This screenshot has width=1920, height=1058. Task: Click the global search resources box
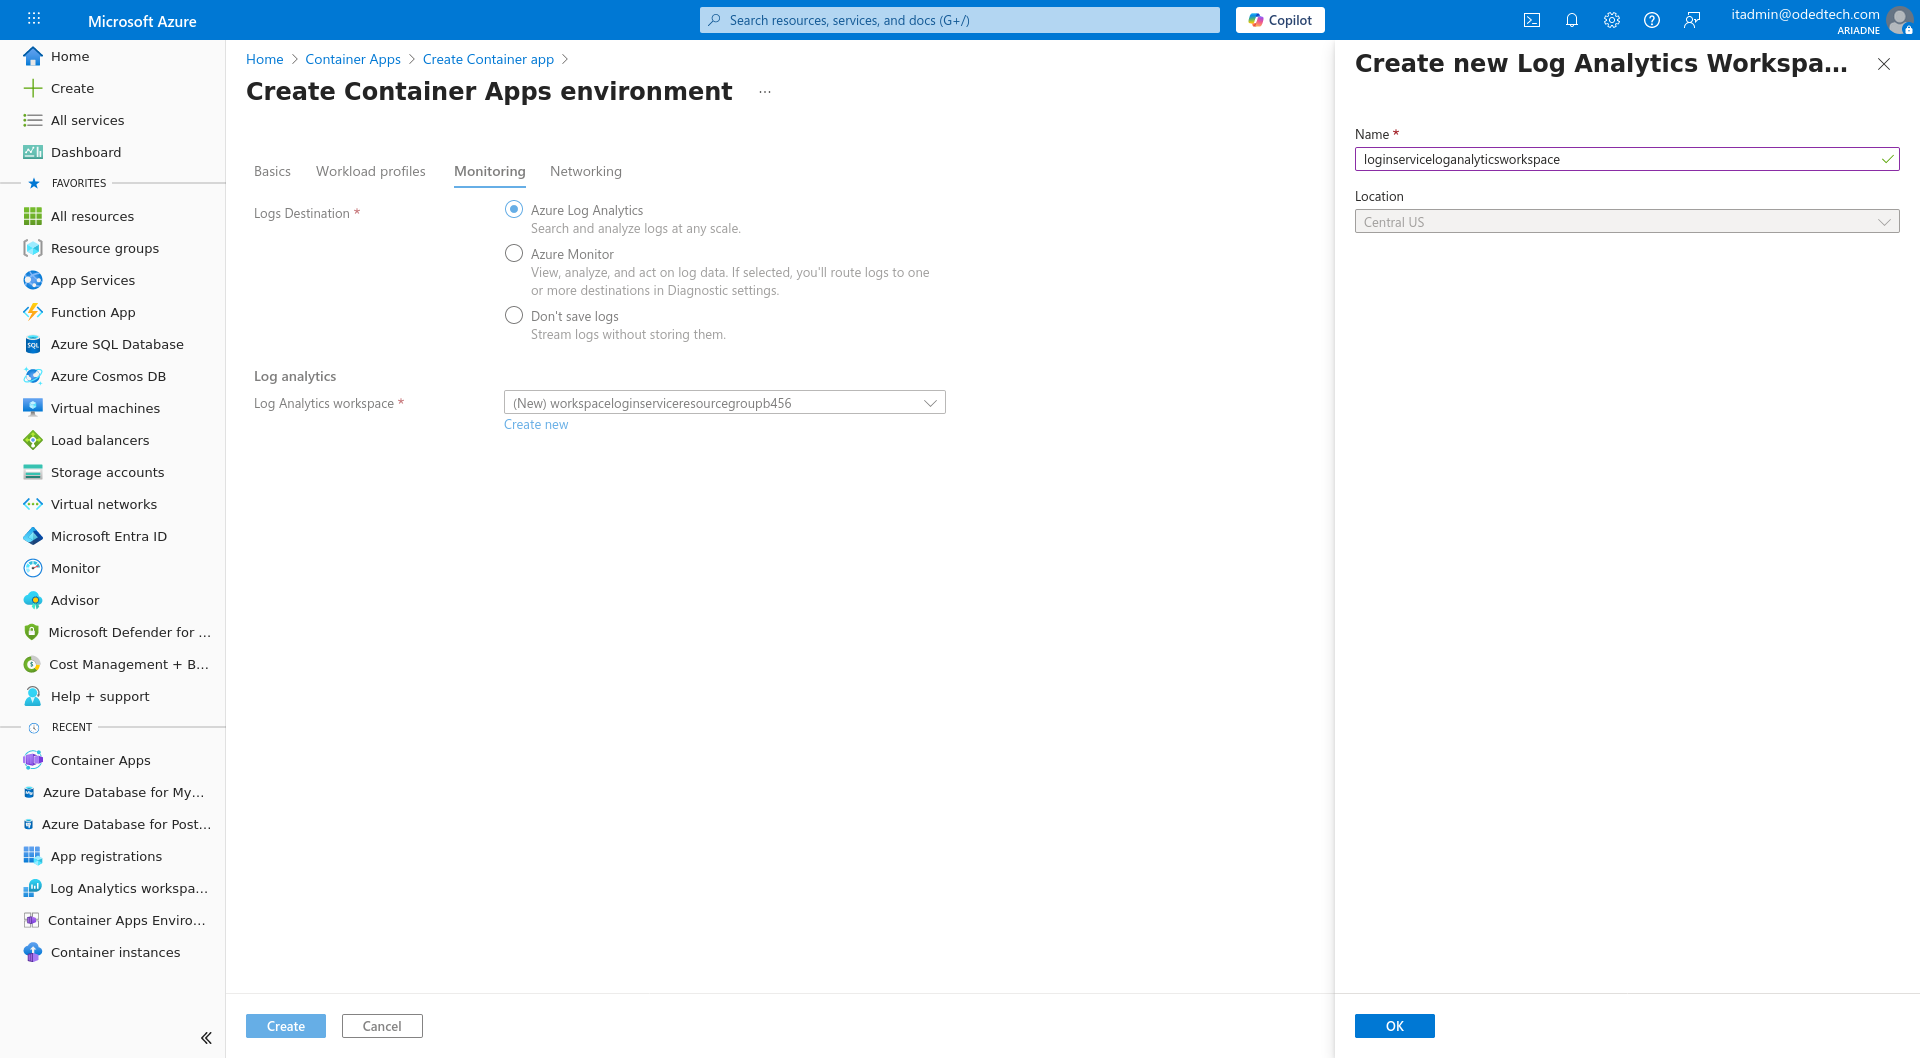[960, 20]
